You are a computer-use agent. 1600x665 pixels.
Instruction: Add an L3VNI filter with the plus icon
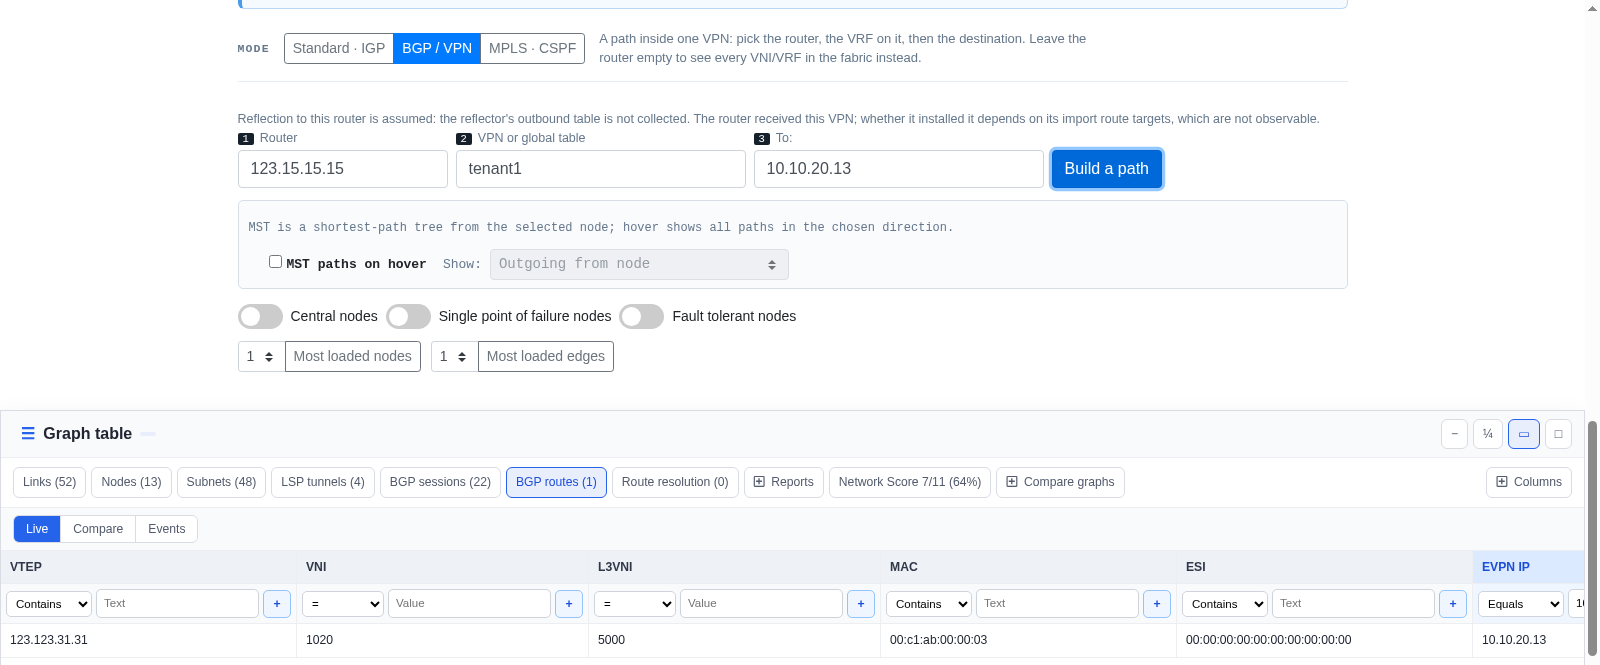pyautogui.click(x=861, y=604)
